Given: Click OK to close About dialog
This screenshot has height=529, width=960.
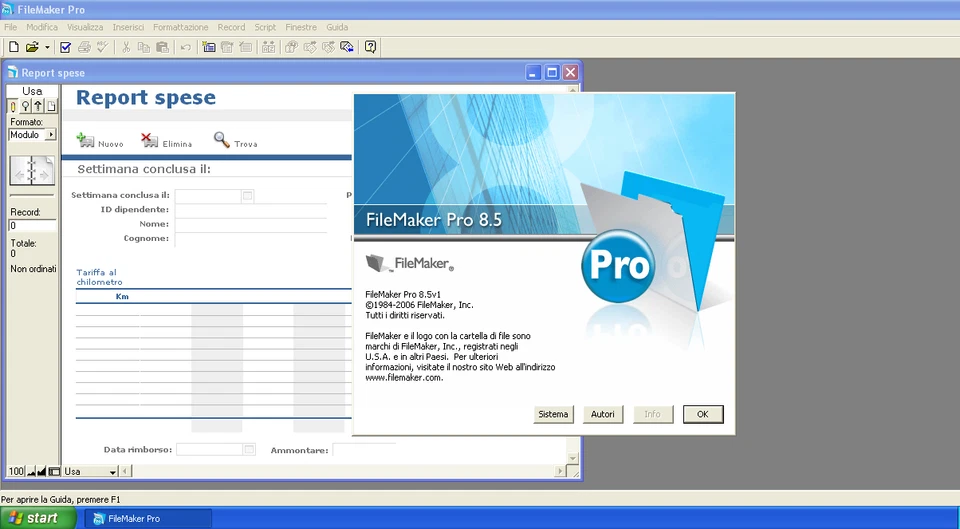Looking at the screenshot, I should pyautogui.click(x=703, y=415).
